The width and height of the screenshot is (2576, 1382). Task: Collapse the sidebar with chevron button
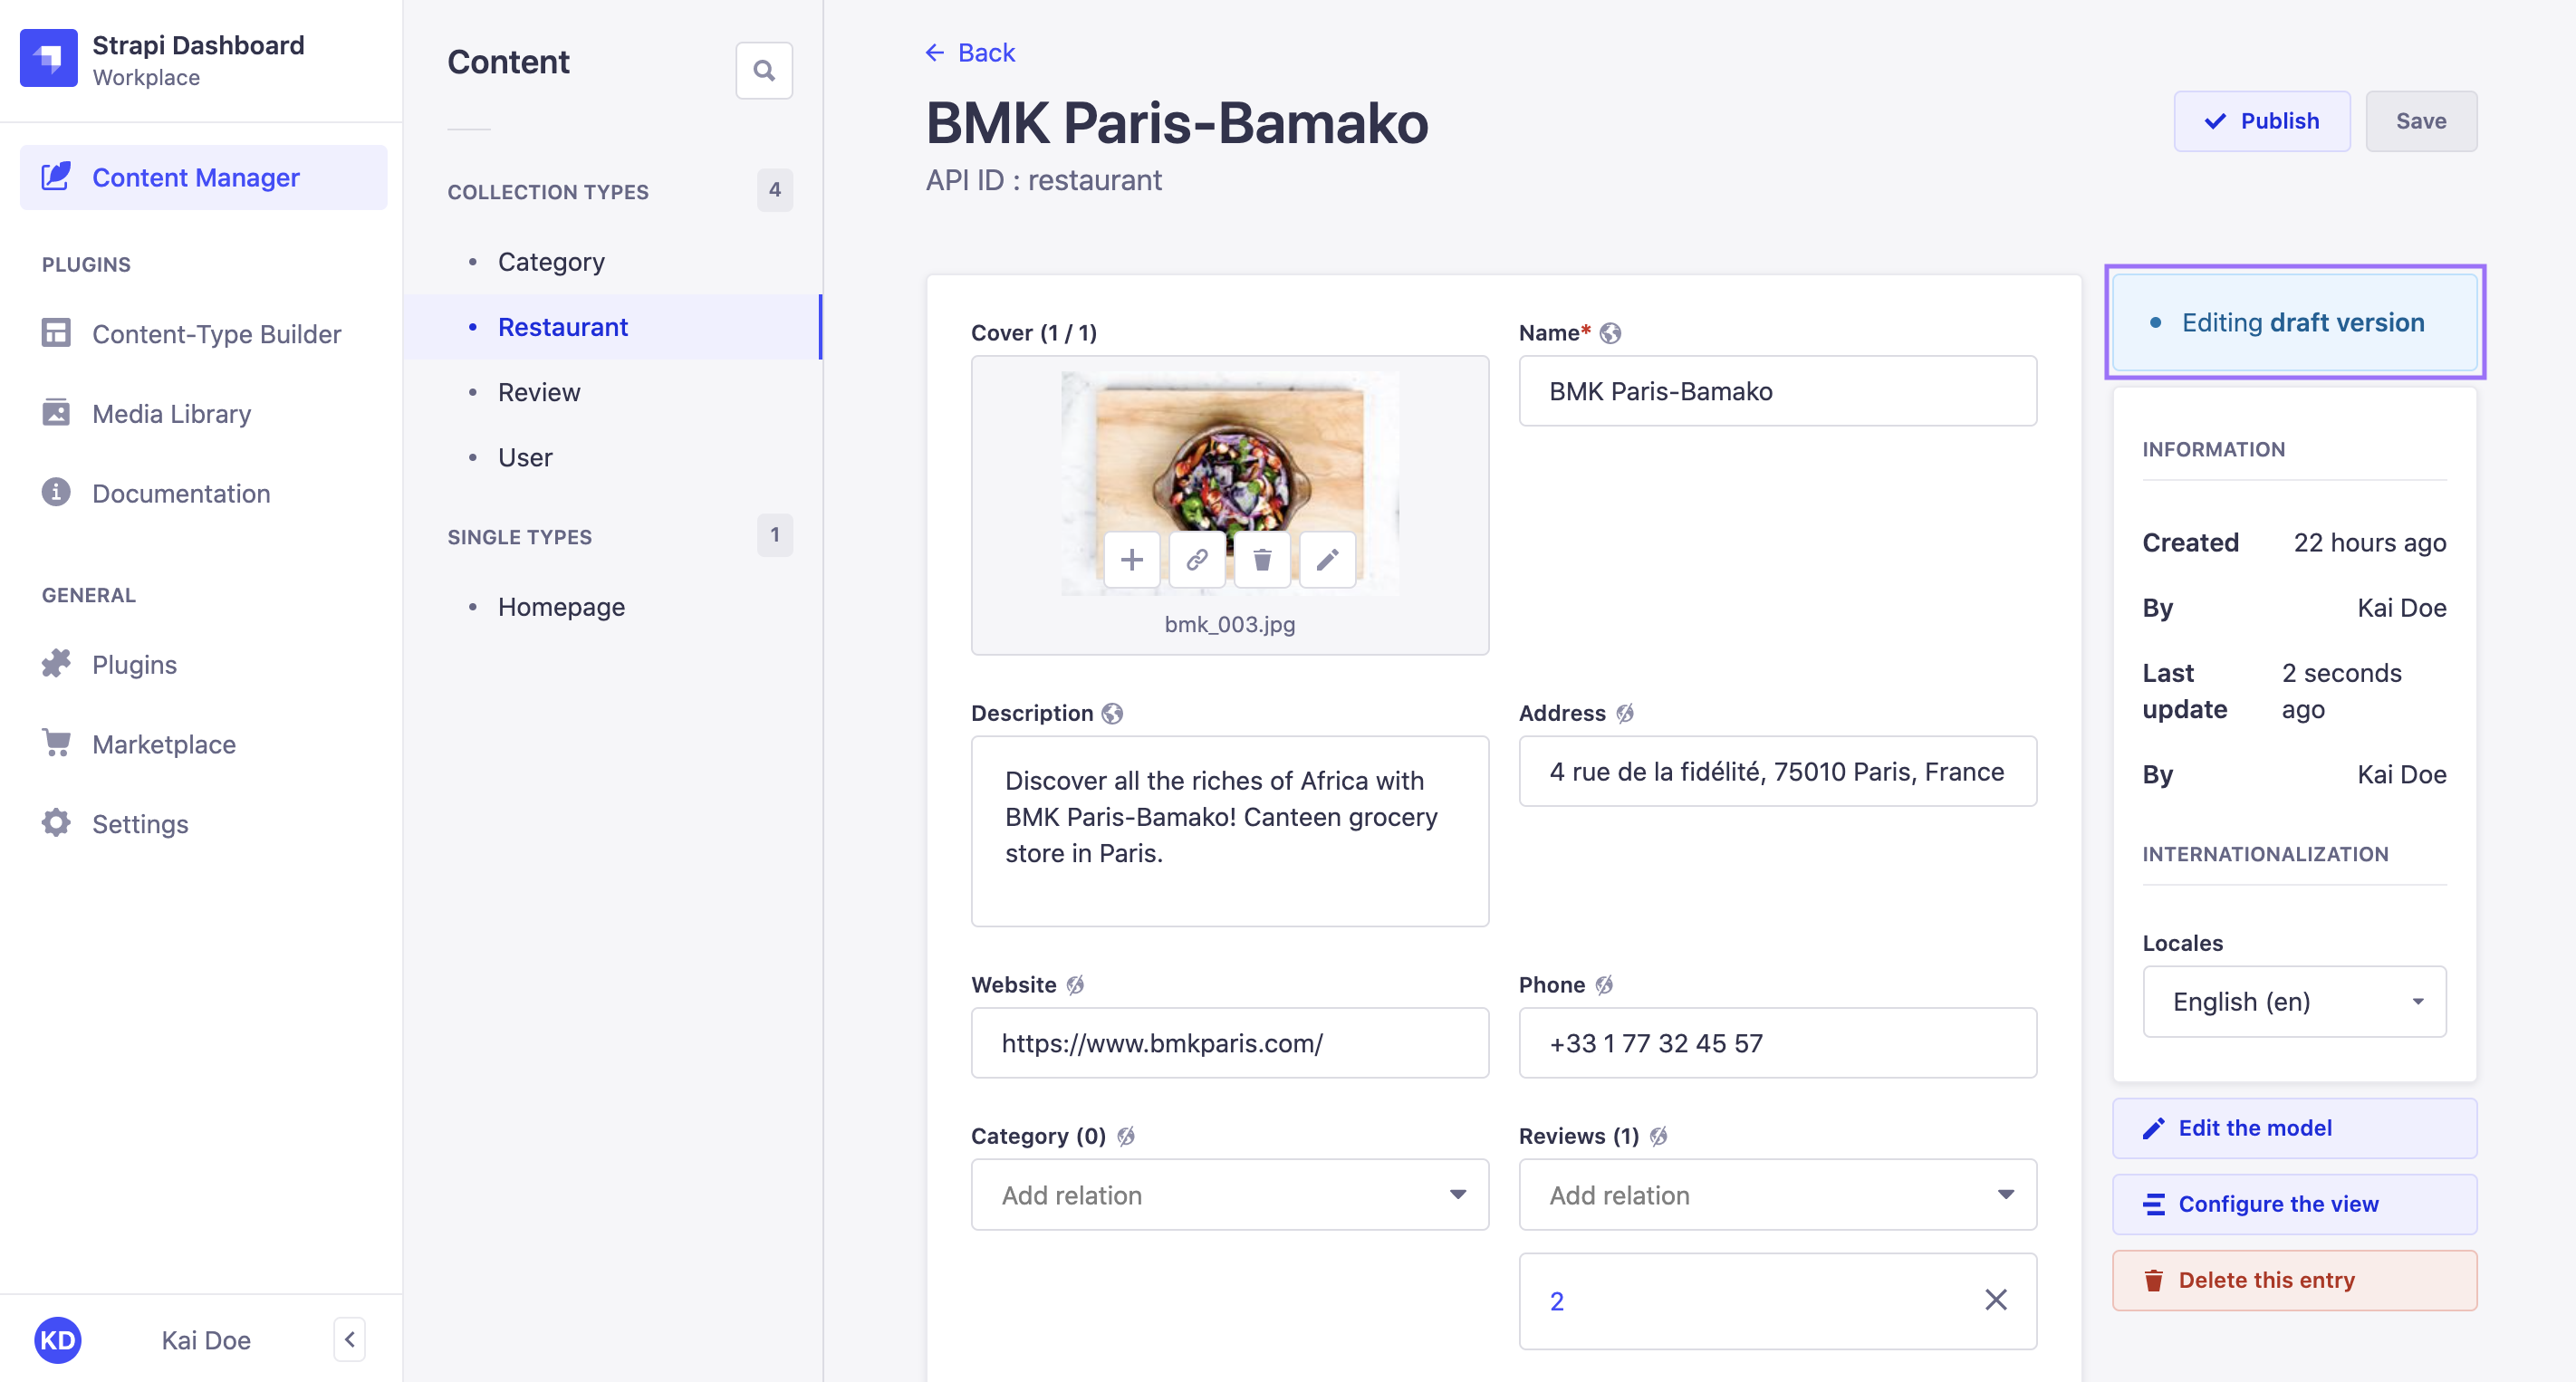349,1340
